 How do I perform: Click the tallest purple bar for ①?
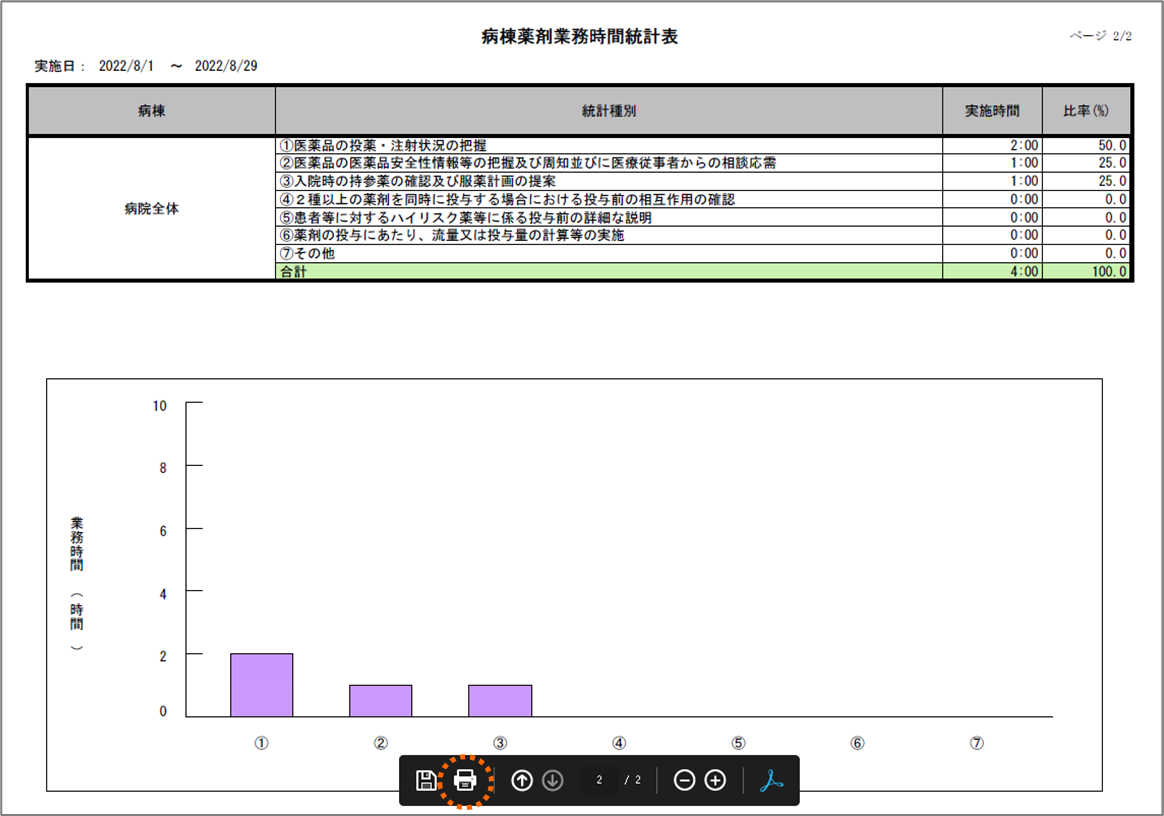click(x=261, y=685)
